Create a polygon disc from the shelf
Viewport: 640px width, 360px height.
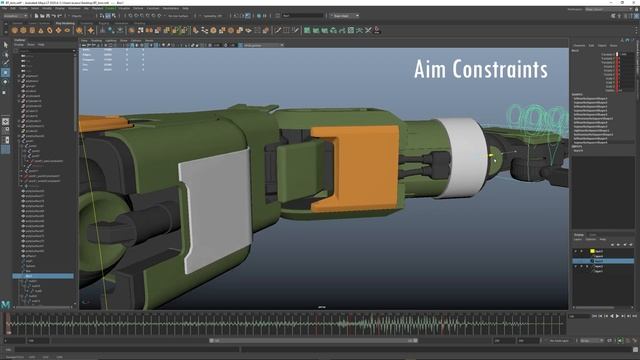(x=67, y=30)
